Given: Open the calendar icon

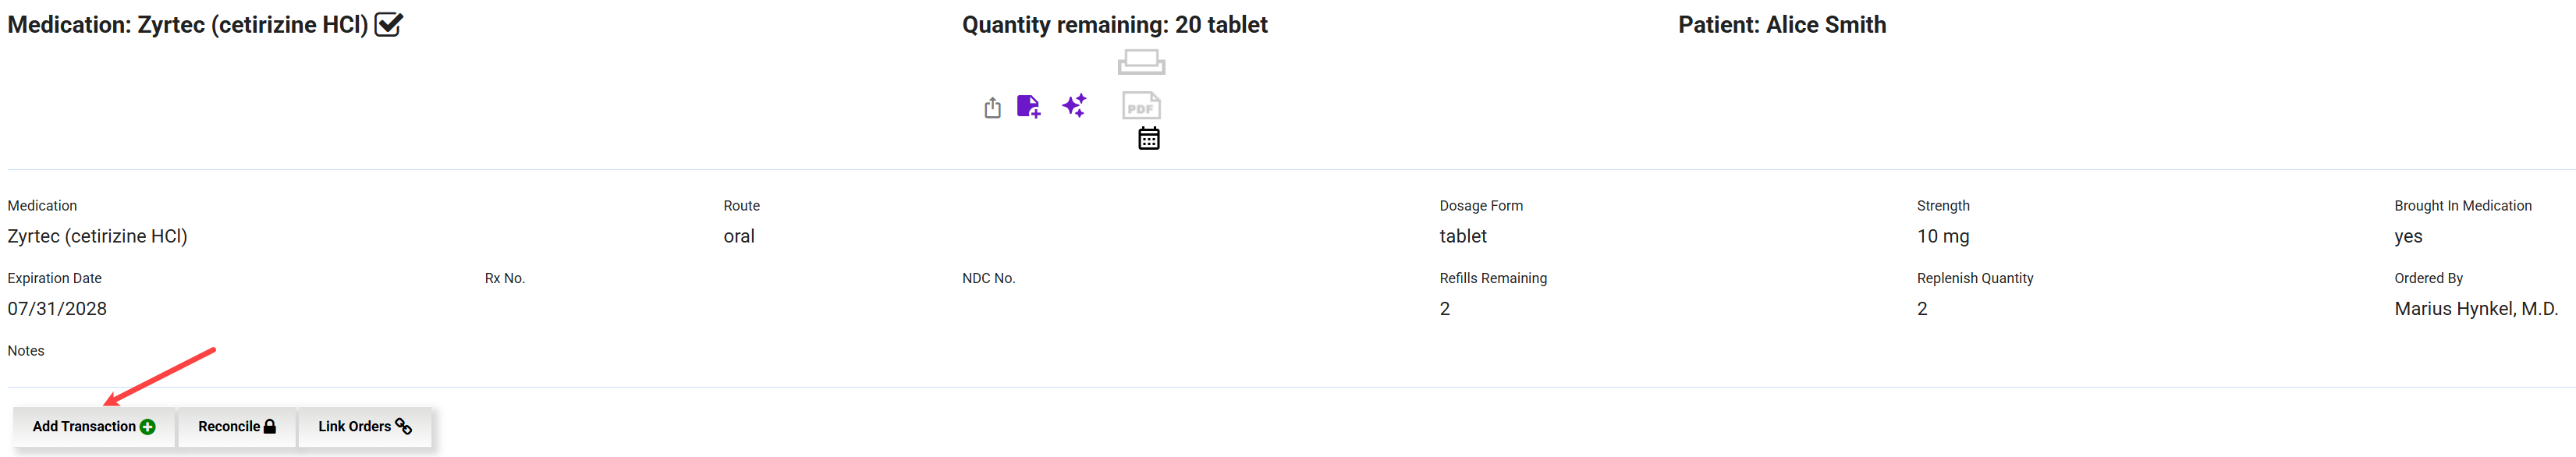Looking at the screenshot, I should 1148,138.
